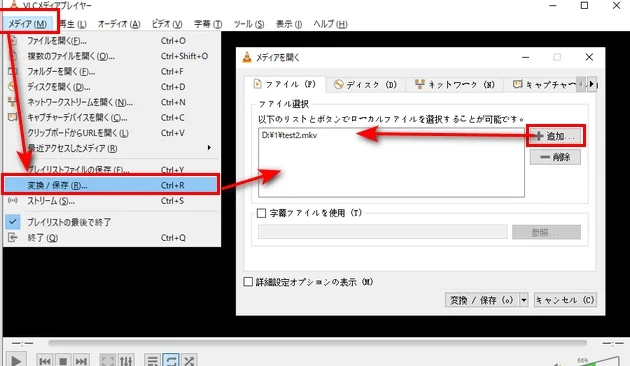Click the 変換 / 保存 (o) button
This screenshot has height=366, width=630.
point(482,300)
